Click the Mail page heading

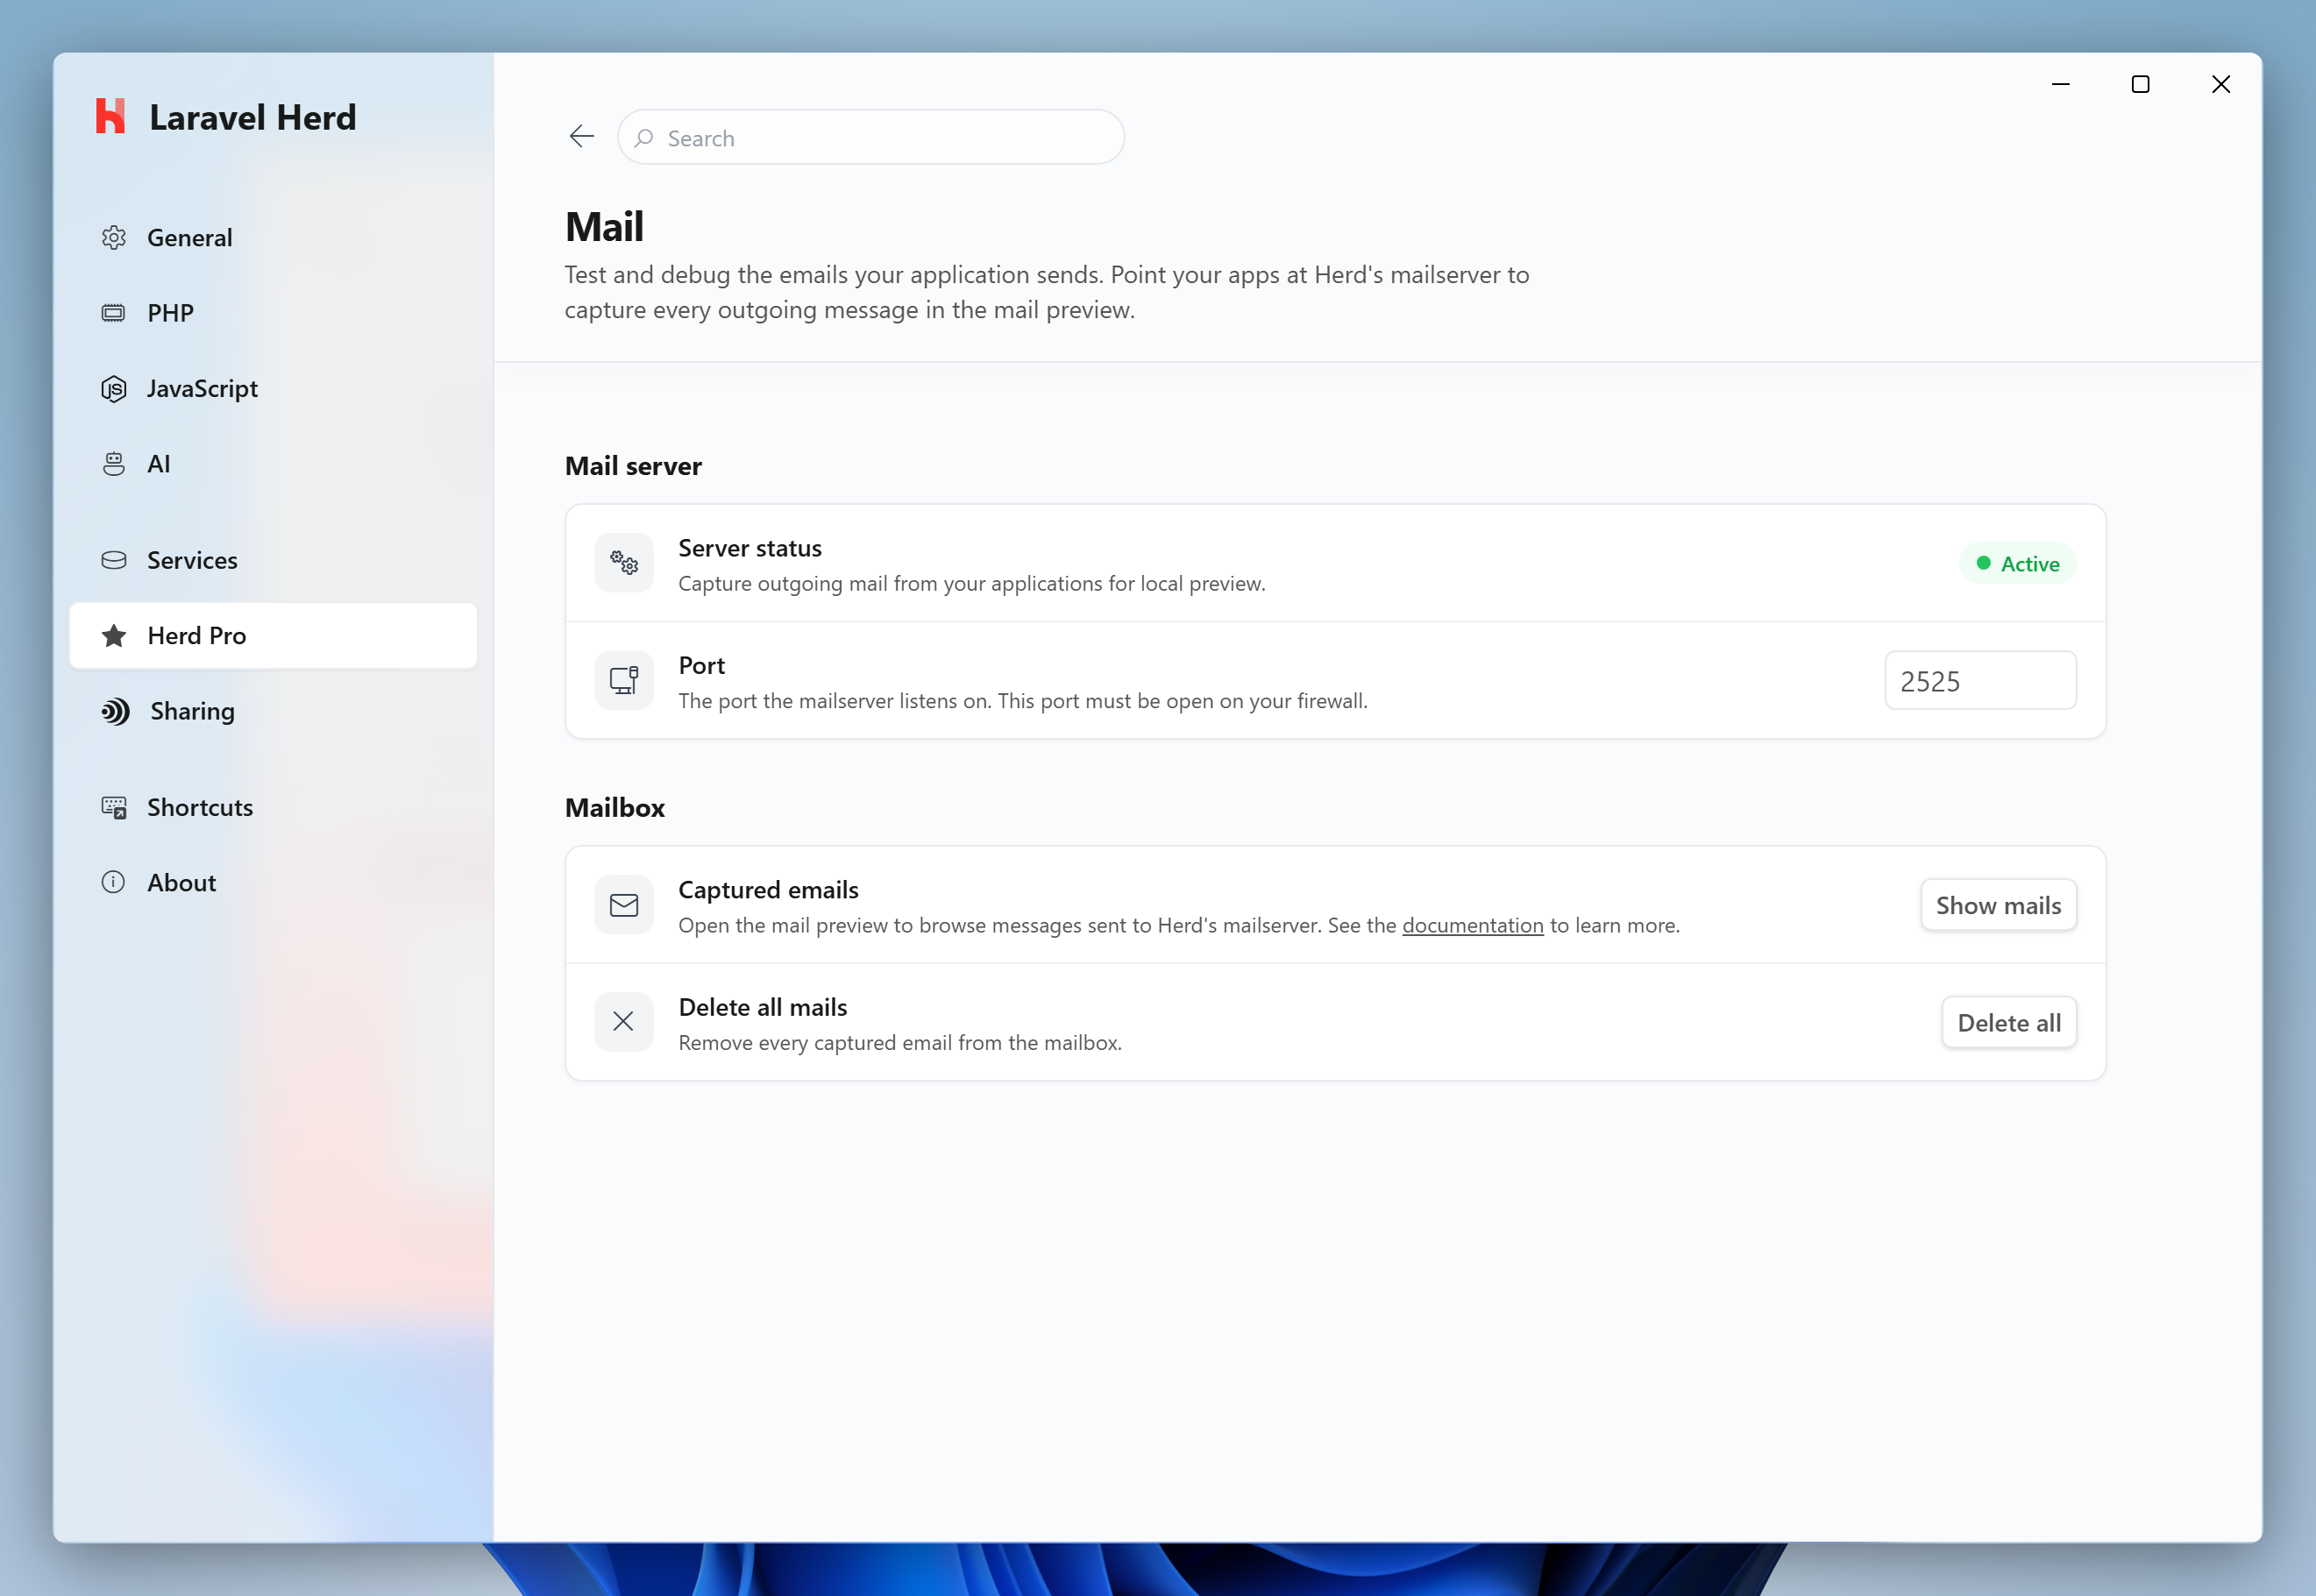[x=605, y=227]
